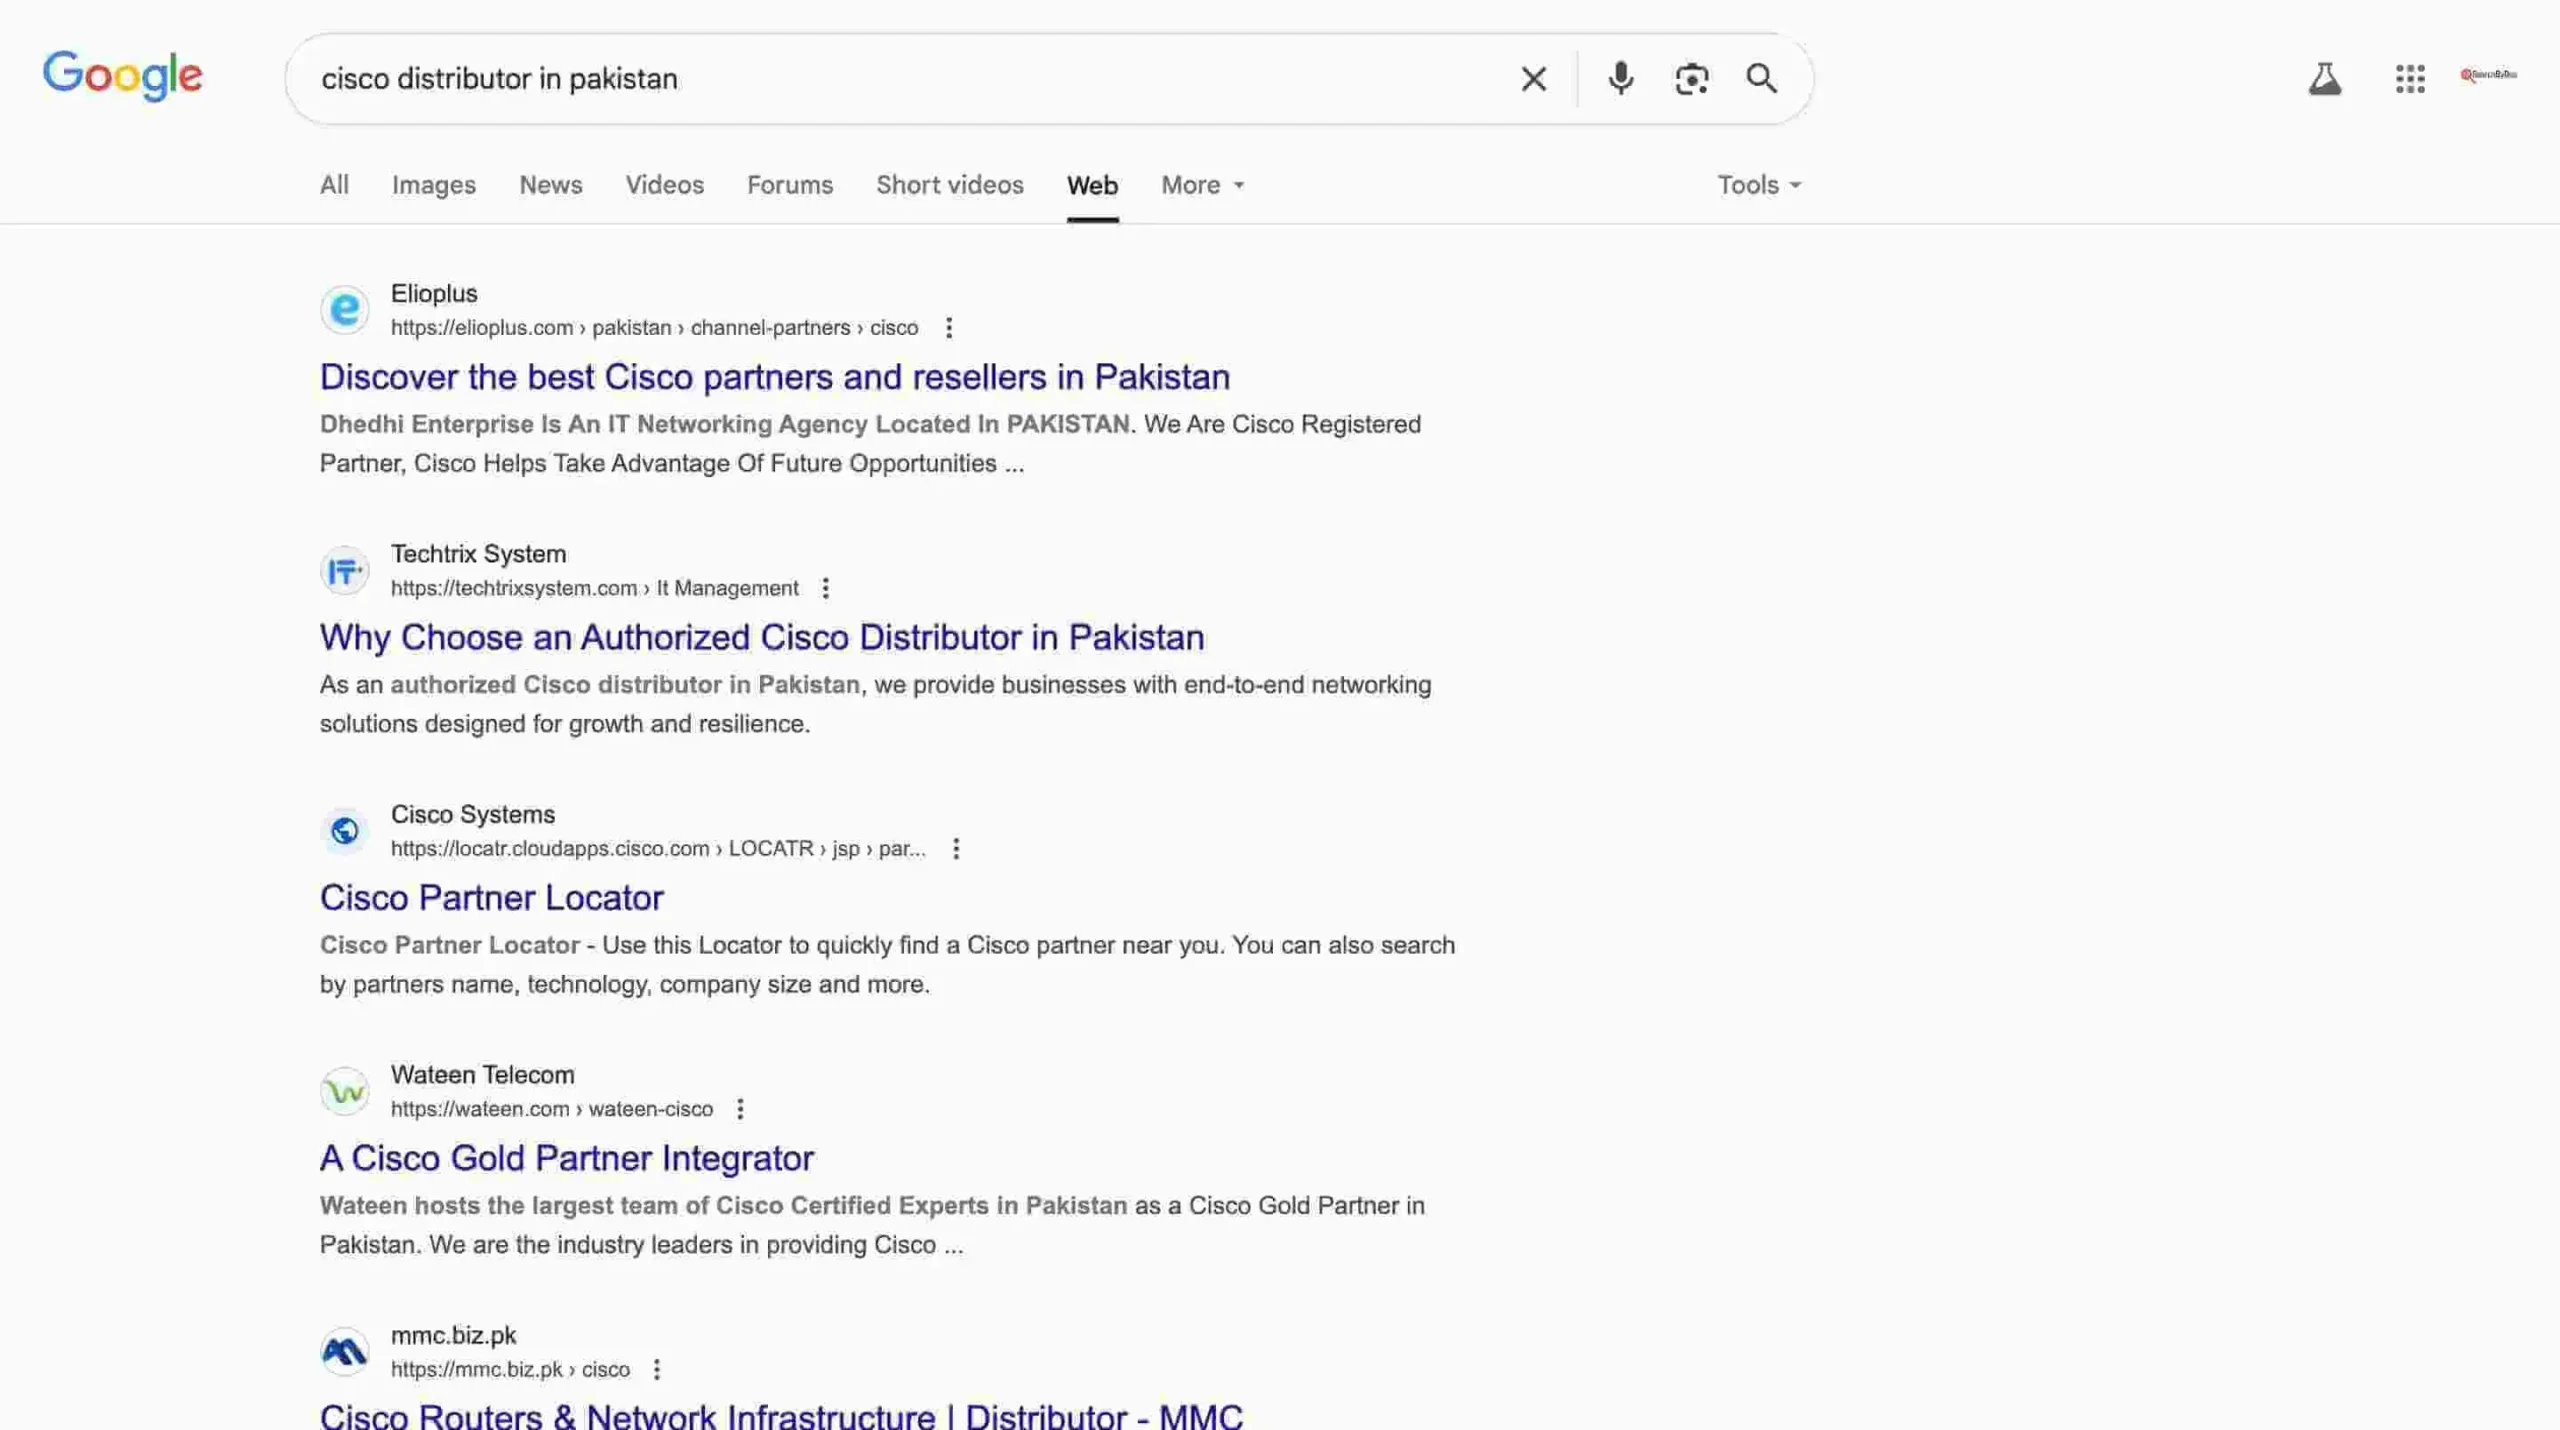Viewport: 2560px width, 1430px height.
Task: Switch to the News tab
Action: pos(550,185)
